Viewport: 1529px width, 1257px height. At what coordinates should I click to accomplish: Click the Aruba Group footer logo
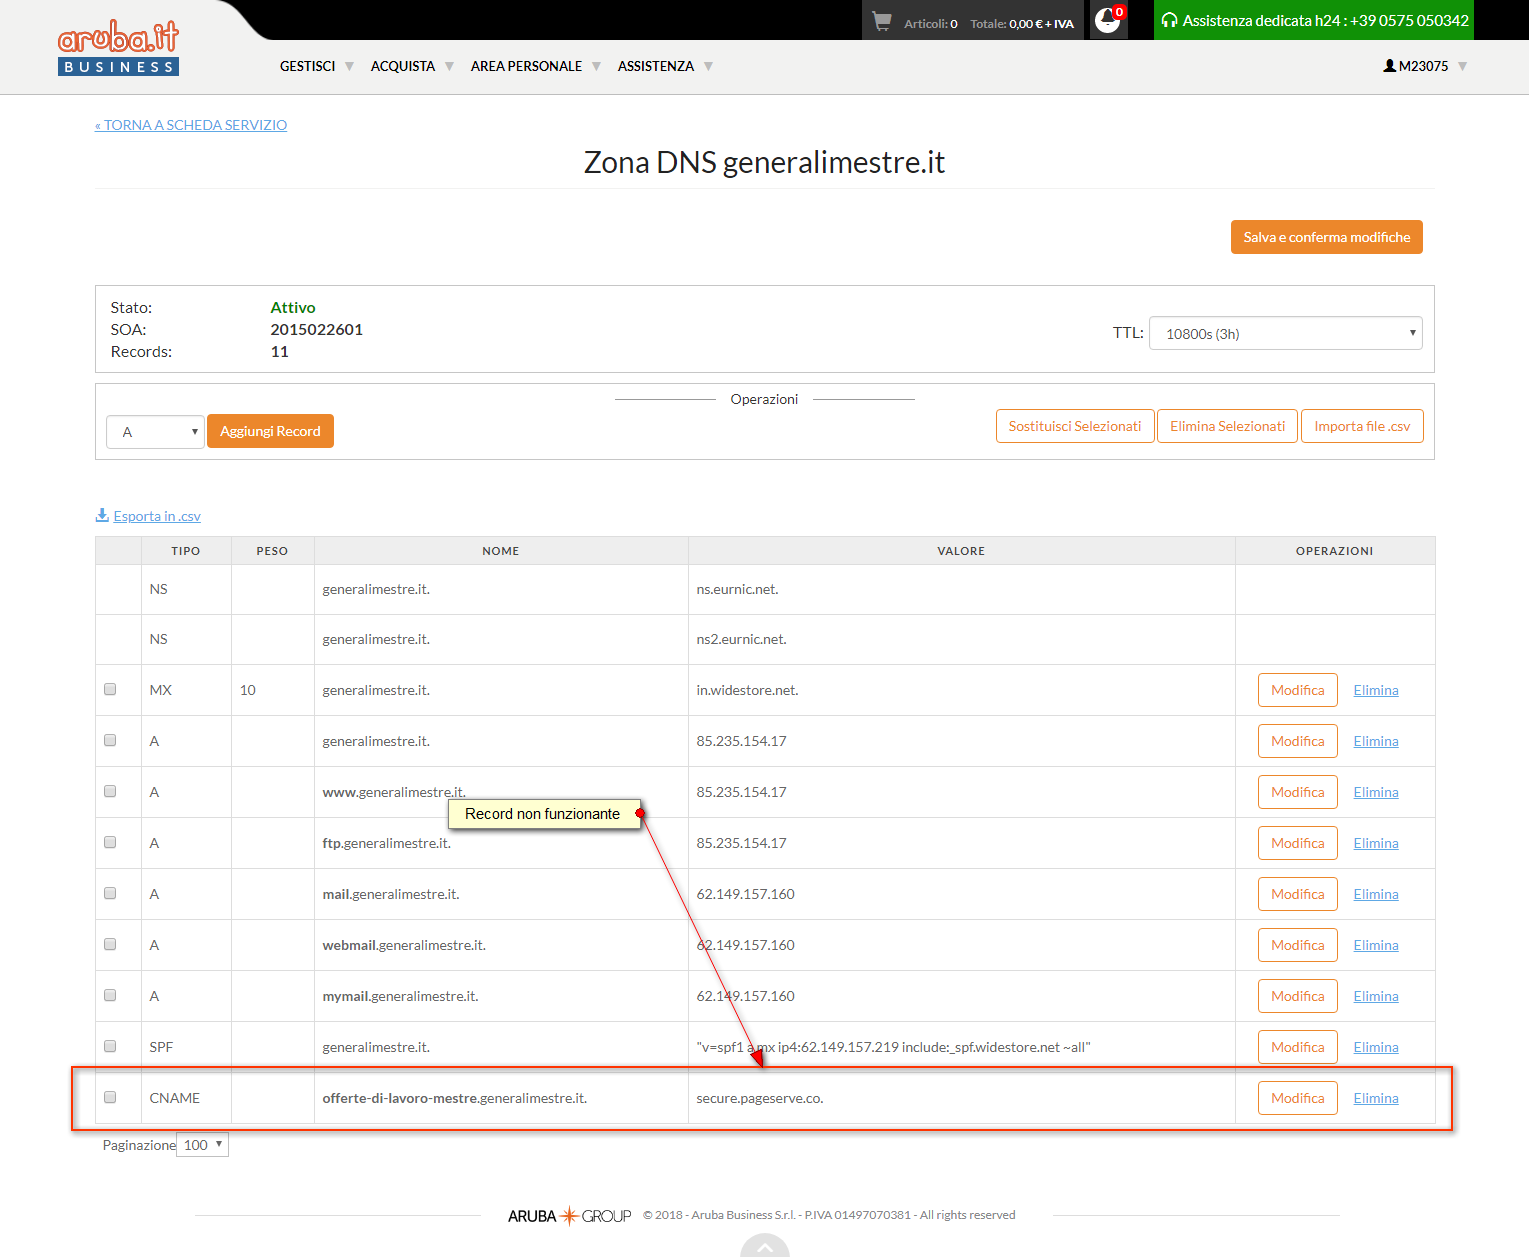click(570, 1216)
